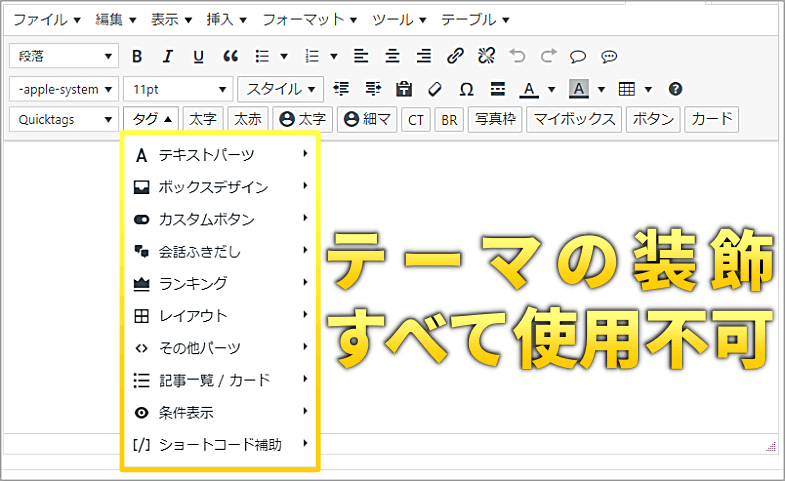This screenshot has width=785, height=481.
Task: Open the 段落 paragraph format dropdown
Action: [64, 56]
